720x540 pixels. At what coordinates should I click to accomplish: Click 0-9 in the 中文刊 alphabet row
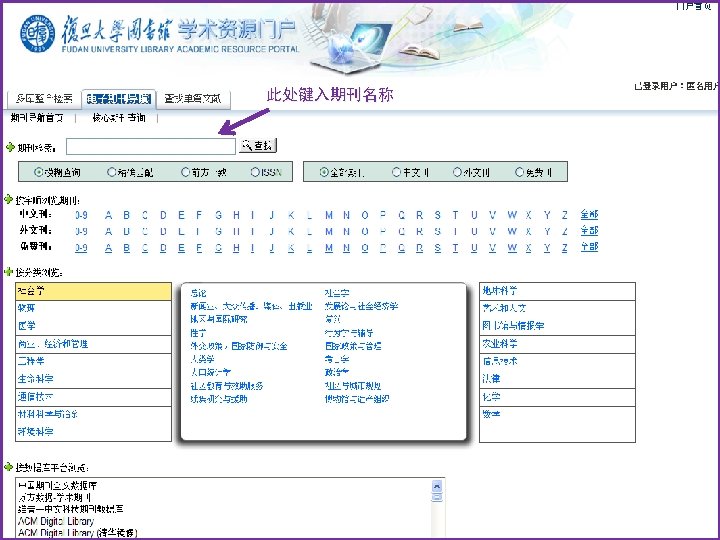(81, 215)
